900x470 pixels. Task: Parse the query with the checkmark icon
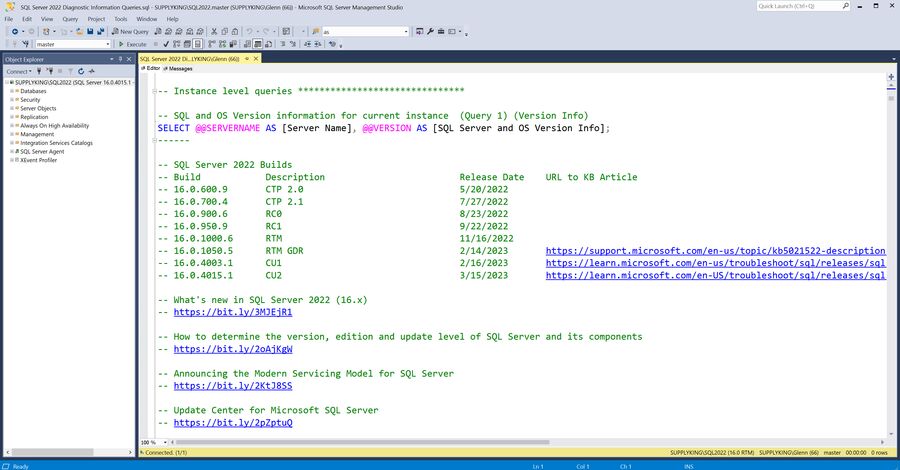pos(166,44)
